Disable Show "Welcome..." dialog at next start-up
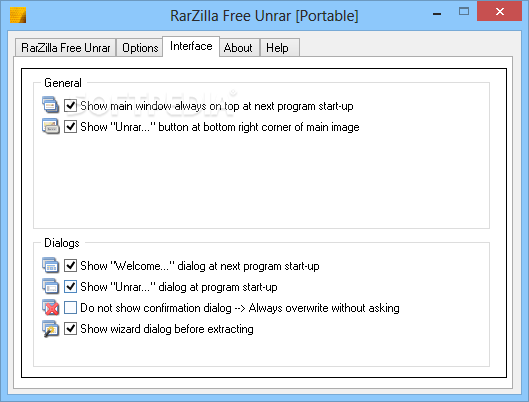This screenshot has height=402, width=529. coord(71,265)
